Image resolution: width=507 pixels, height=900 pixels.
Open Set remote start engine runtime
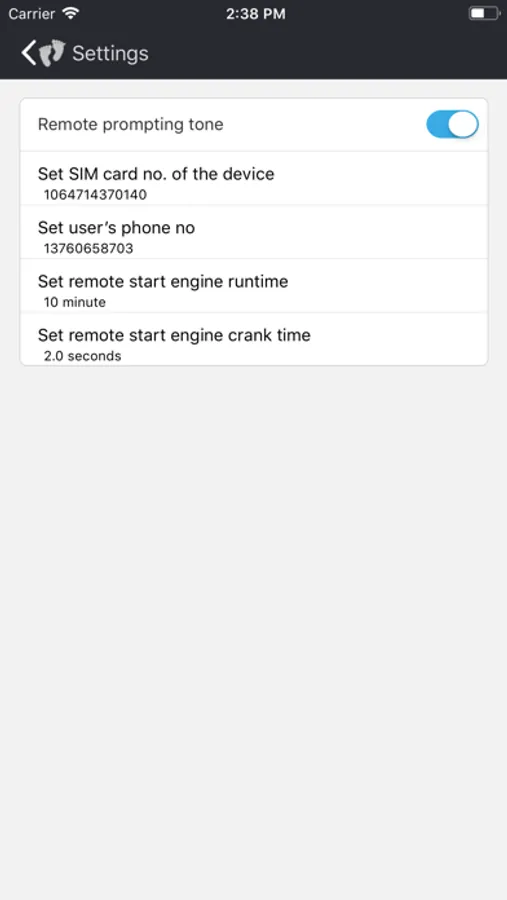(x=254, y=286)
